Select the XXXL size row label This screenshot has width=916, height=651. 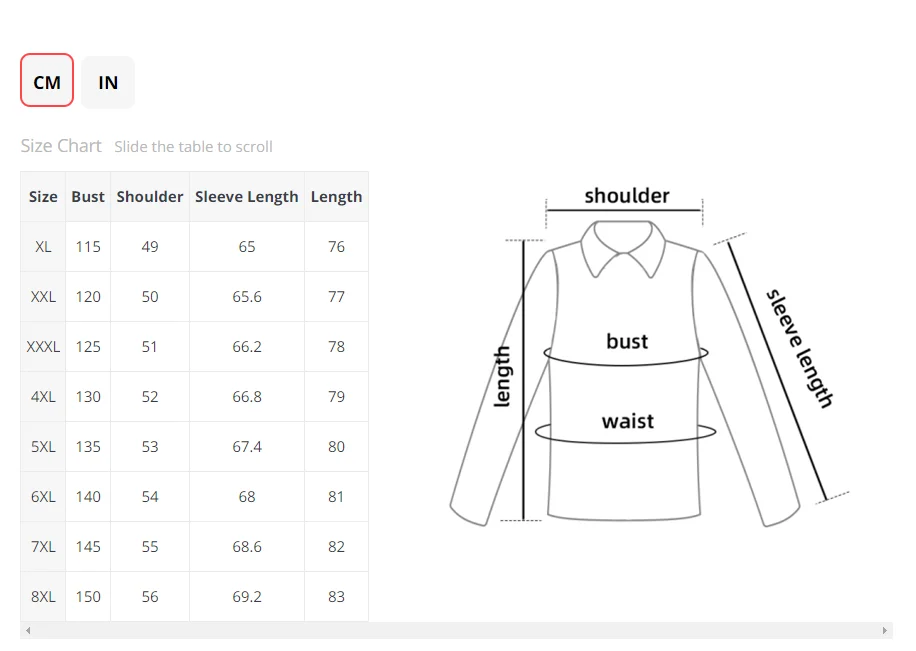coord(43,347)
